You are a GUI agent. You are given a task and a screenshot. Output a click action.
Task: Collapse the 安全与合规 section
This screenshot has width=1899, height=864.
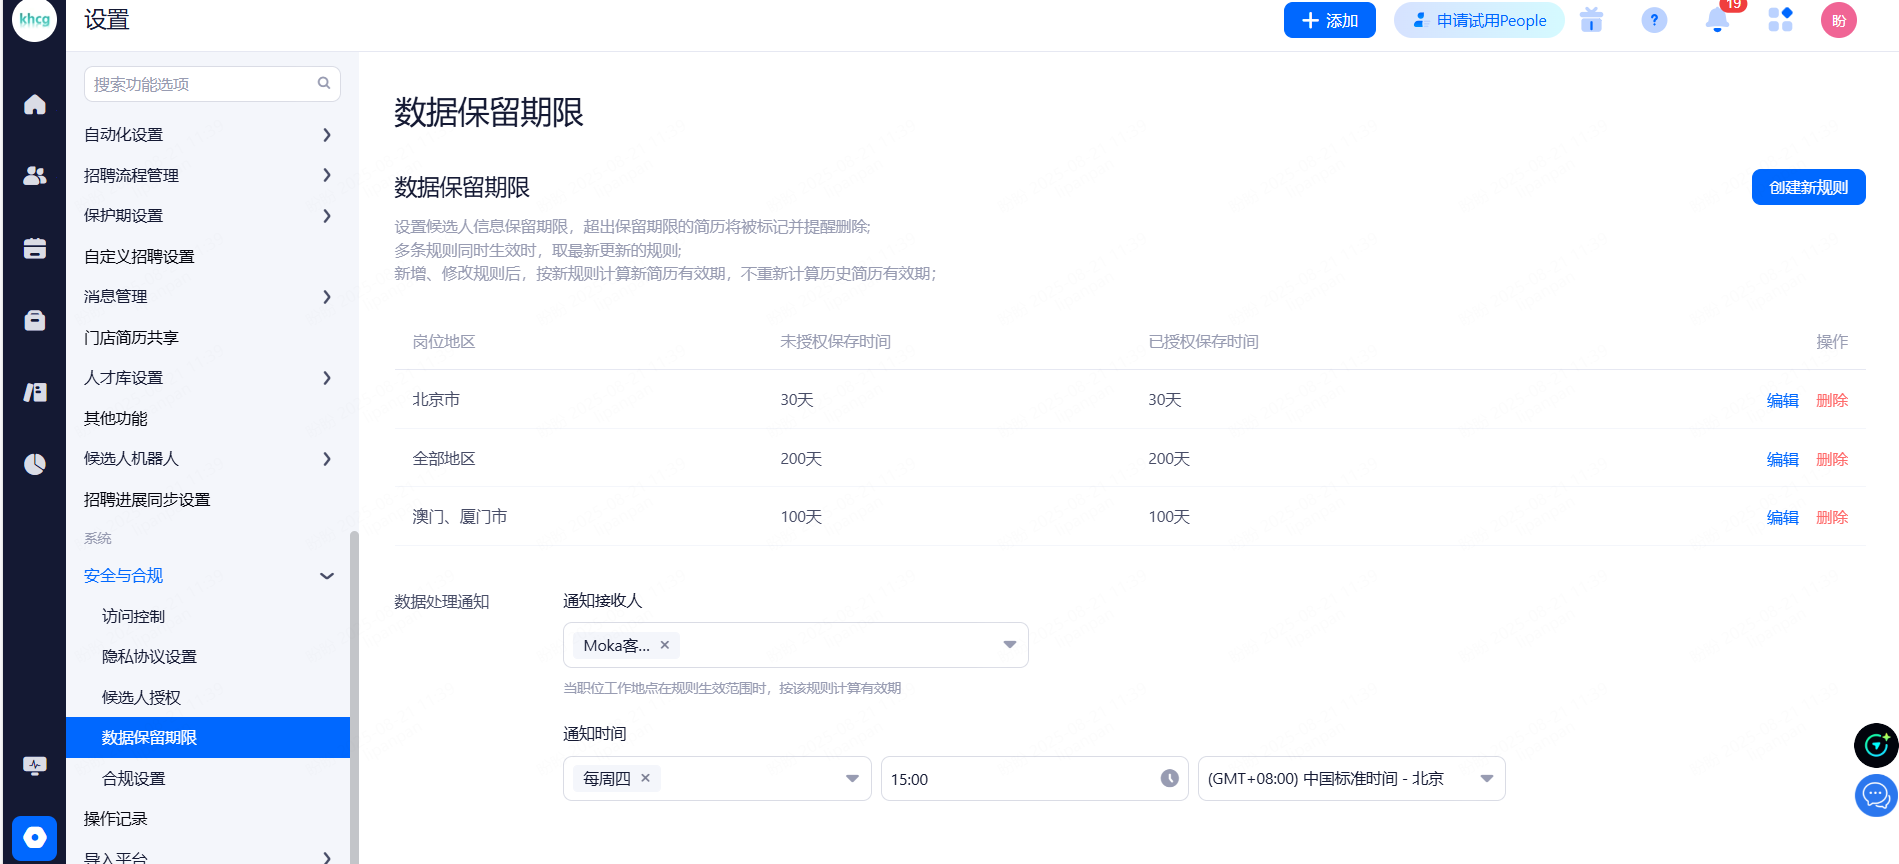pos(326,576)
